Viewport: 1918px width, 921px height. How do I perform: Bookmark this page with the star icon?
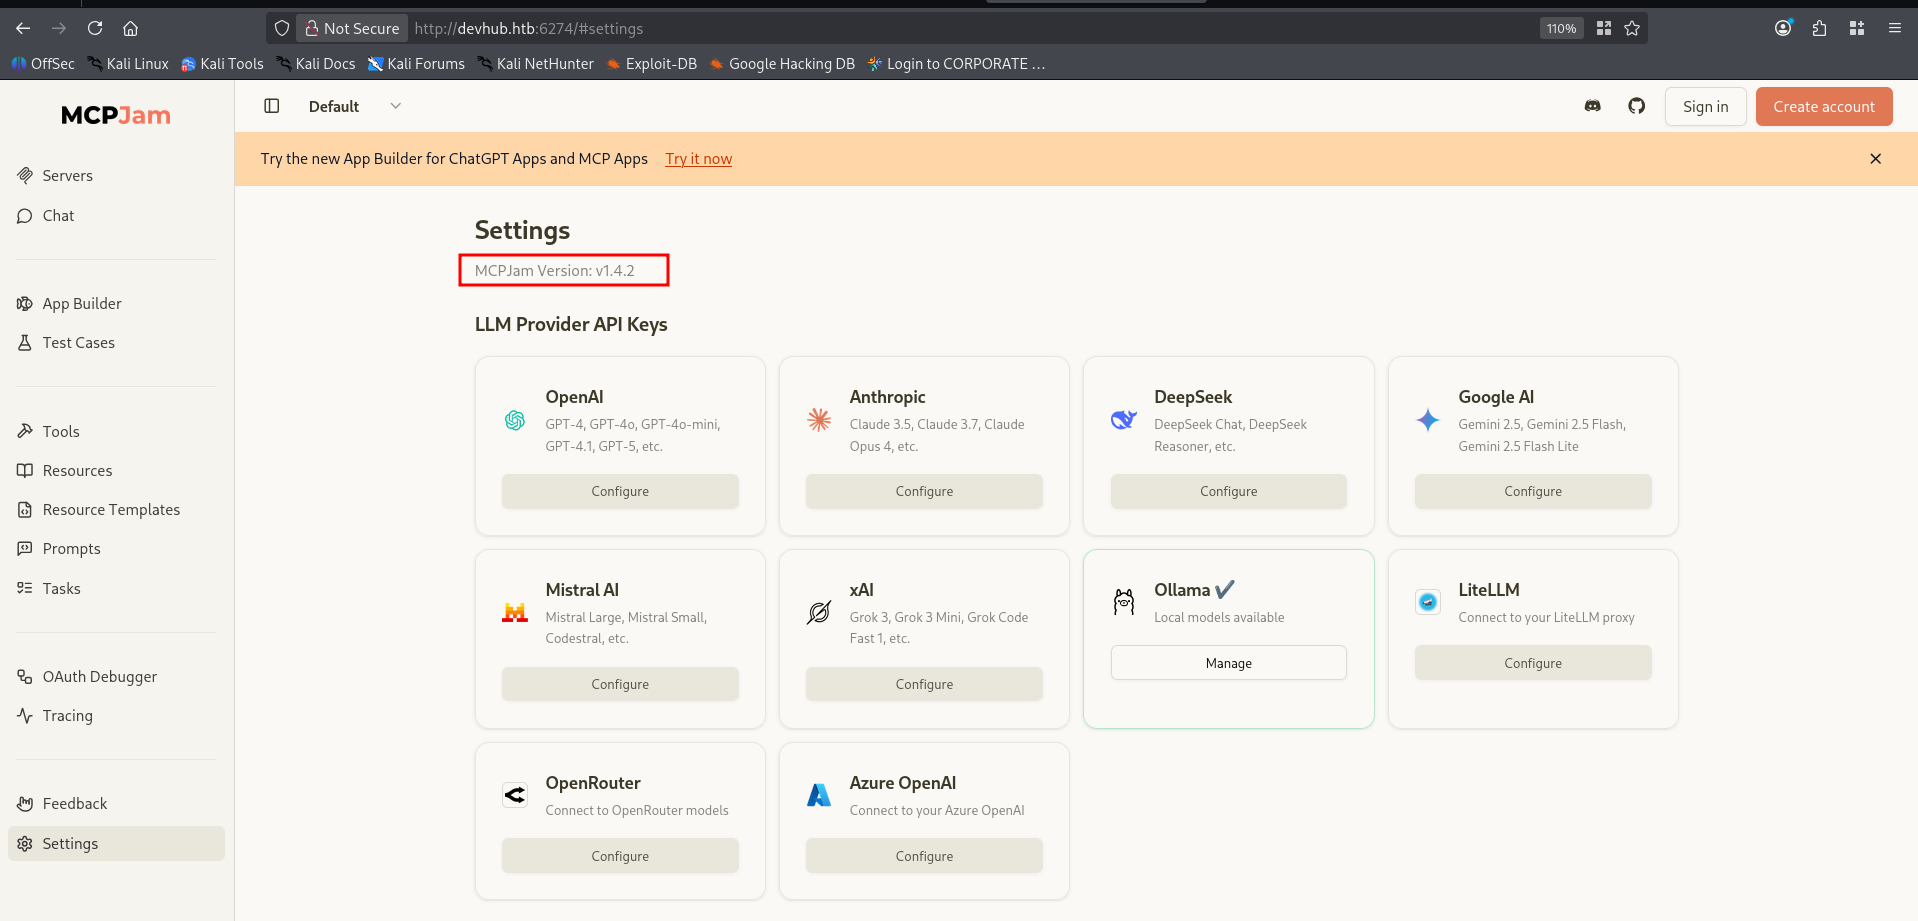coord(1632,28)
